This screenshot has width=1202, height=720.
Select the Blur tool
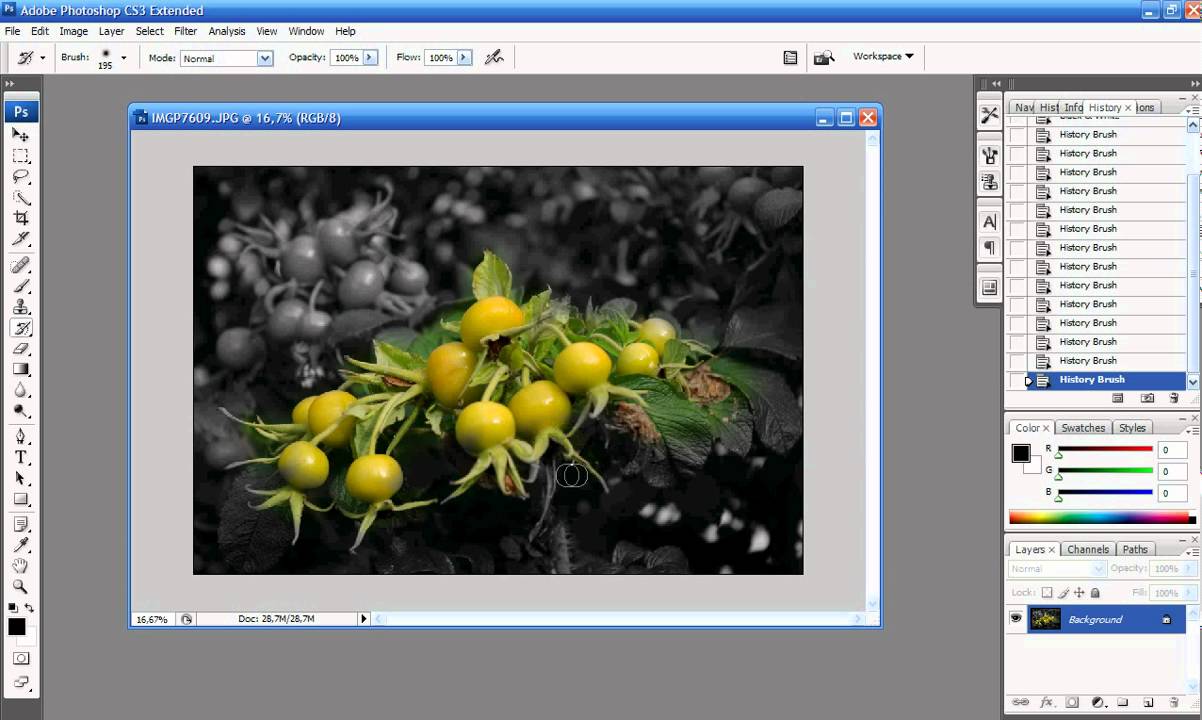tap(20, 391)
